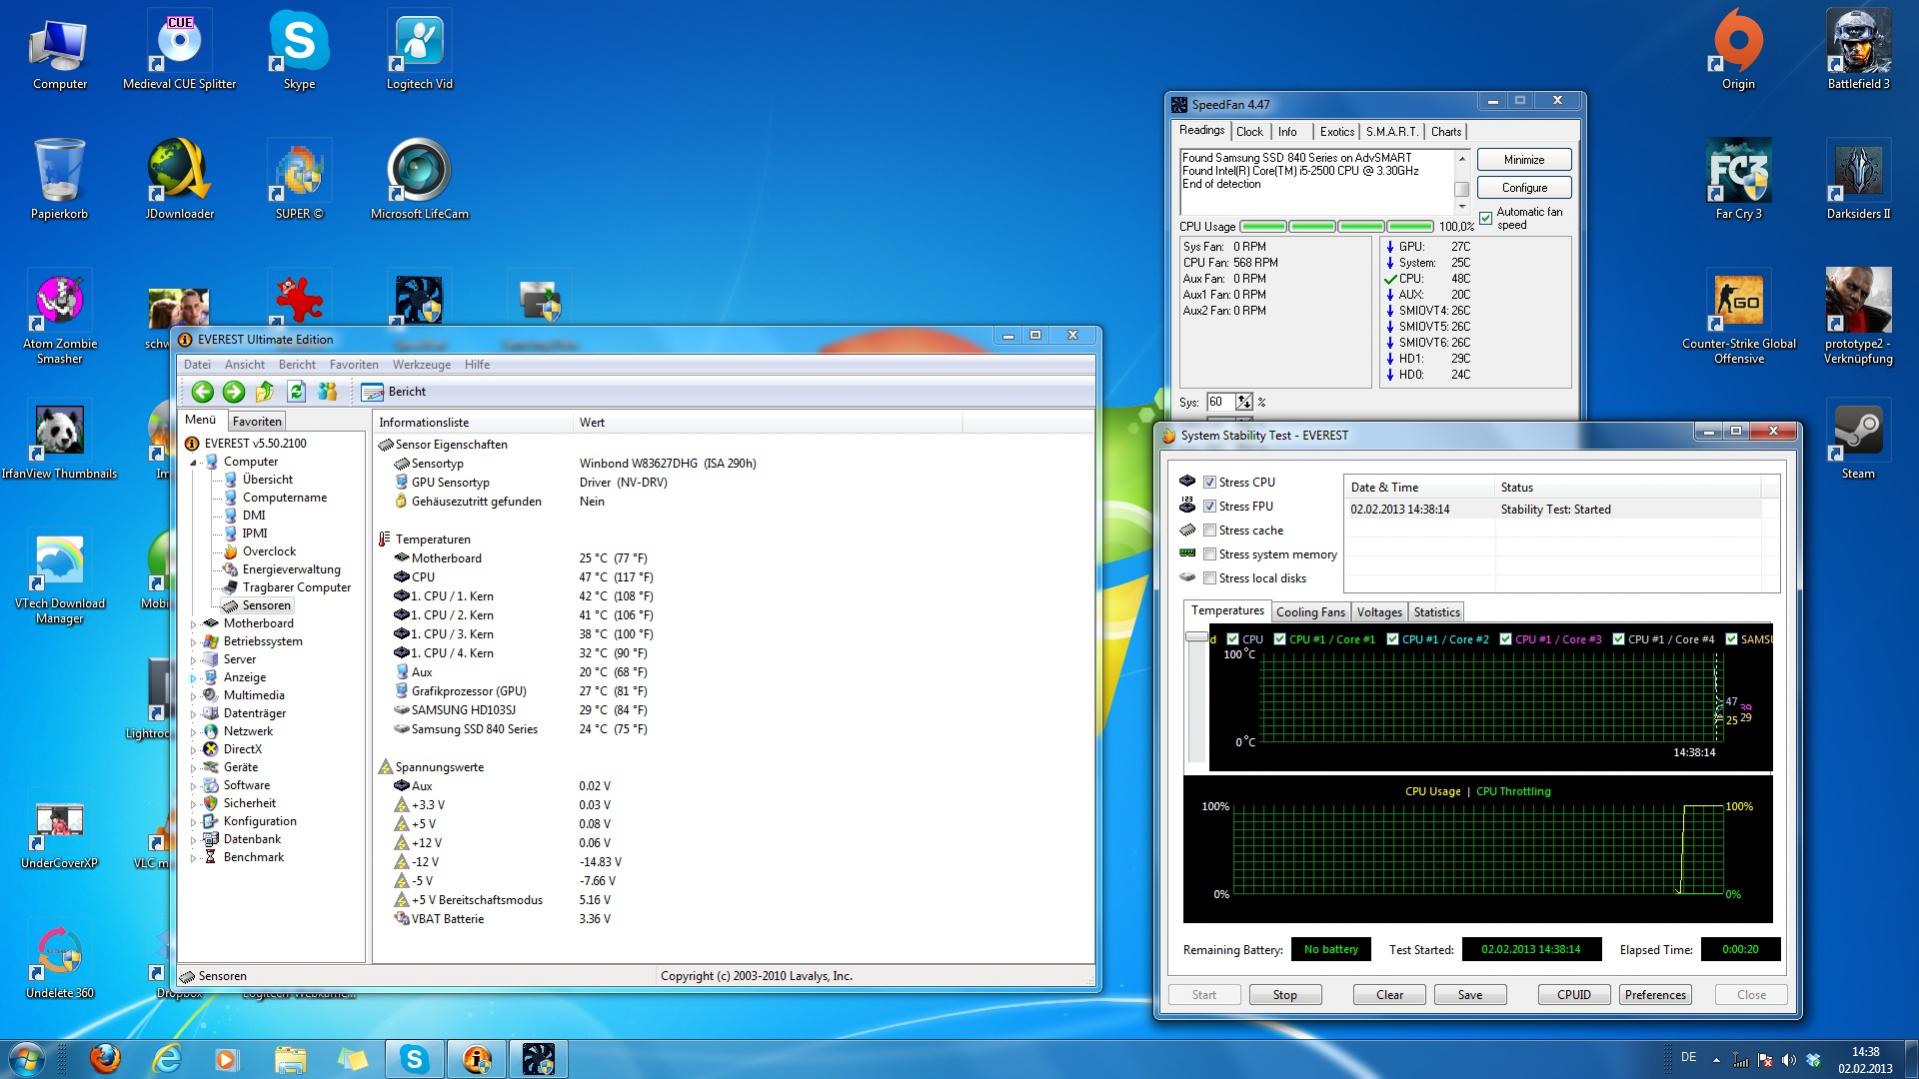
Task: Open the Werkzeuge menu in EVEREST
Action: pyautogui.click(x=421, y=365)
